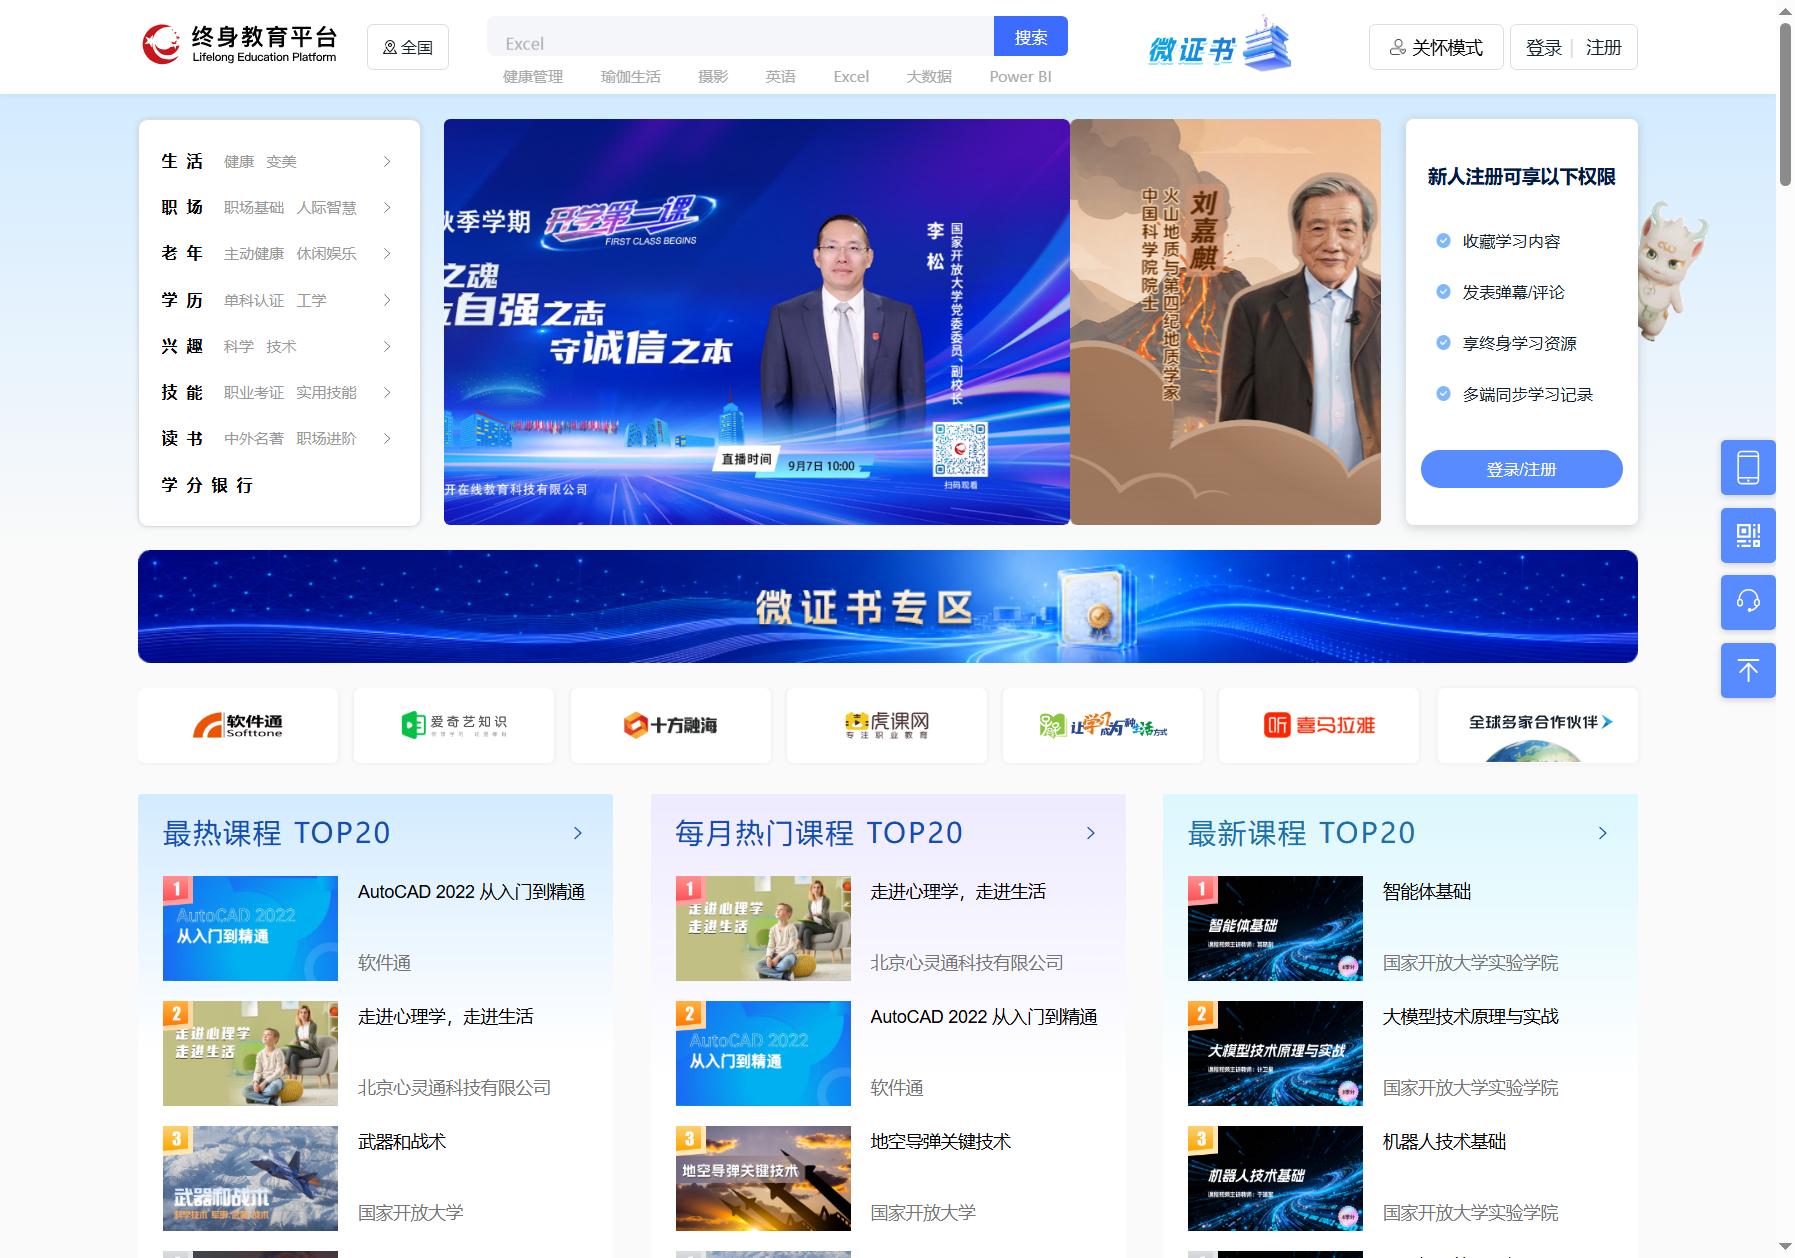
Task: Expand 每月热门课程 TOP20 more arrow
Action: point(1091,833)
